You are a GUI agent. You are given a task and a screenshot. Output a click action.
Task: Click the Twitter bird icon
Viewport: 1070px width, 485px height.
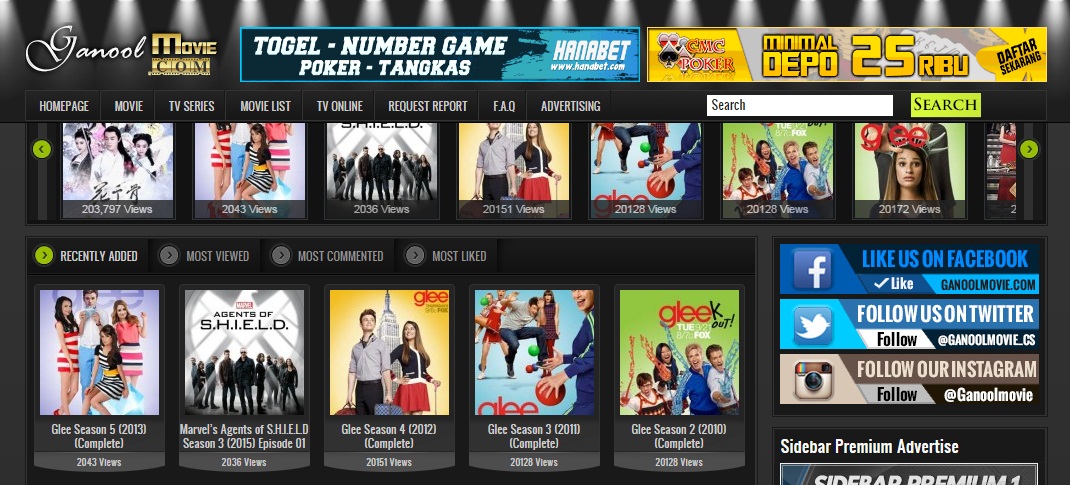(812, 325)
